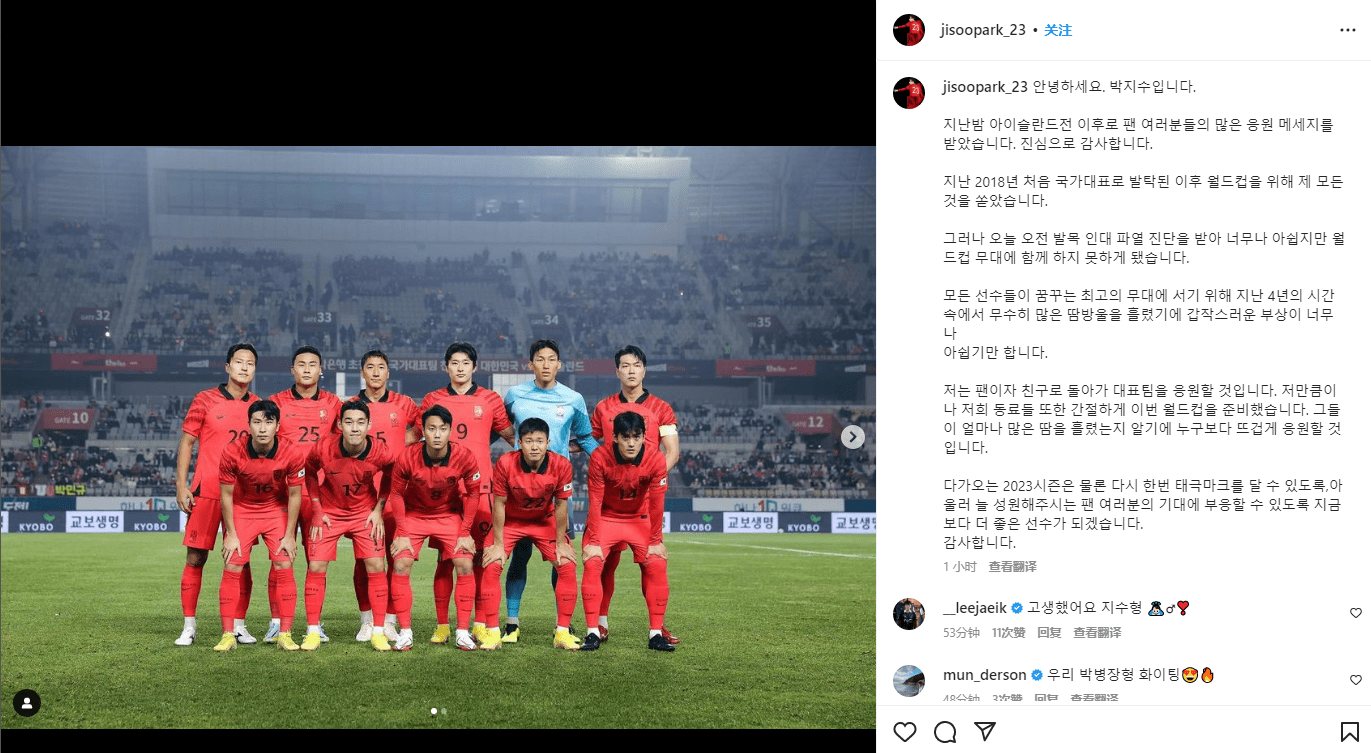Like mun_derson's comment heart
The width and height of the screenshot is (1371, 753).
tap(1356, 680)
